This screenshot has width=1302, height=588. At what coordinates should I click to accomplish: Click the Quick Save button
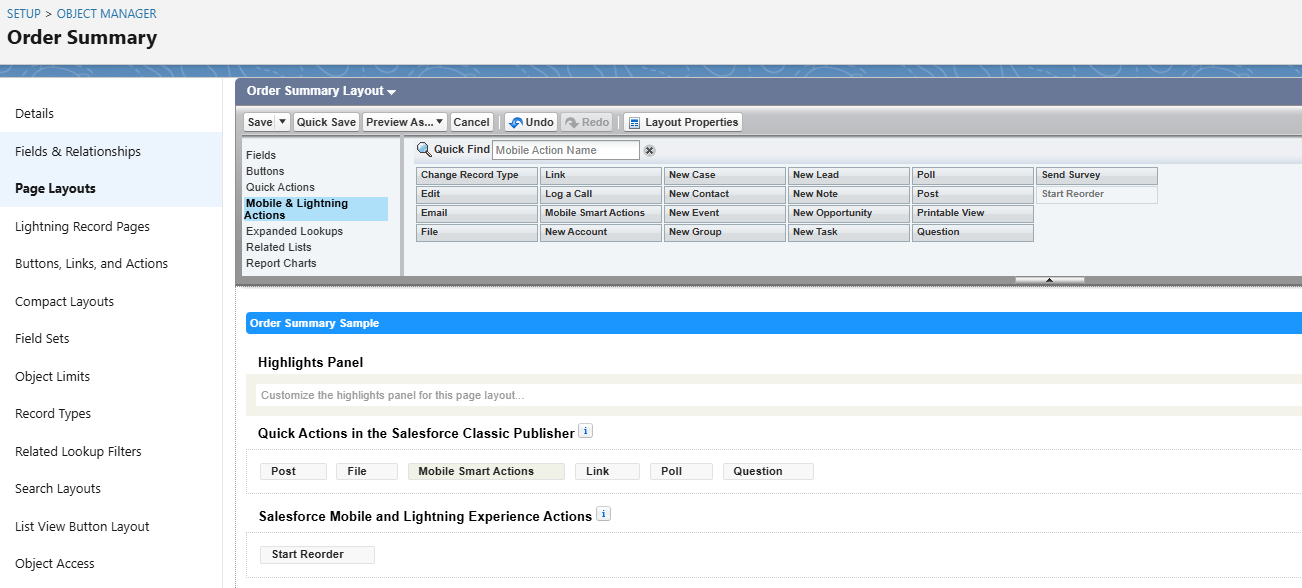click(326, 122)
